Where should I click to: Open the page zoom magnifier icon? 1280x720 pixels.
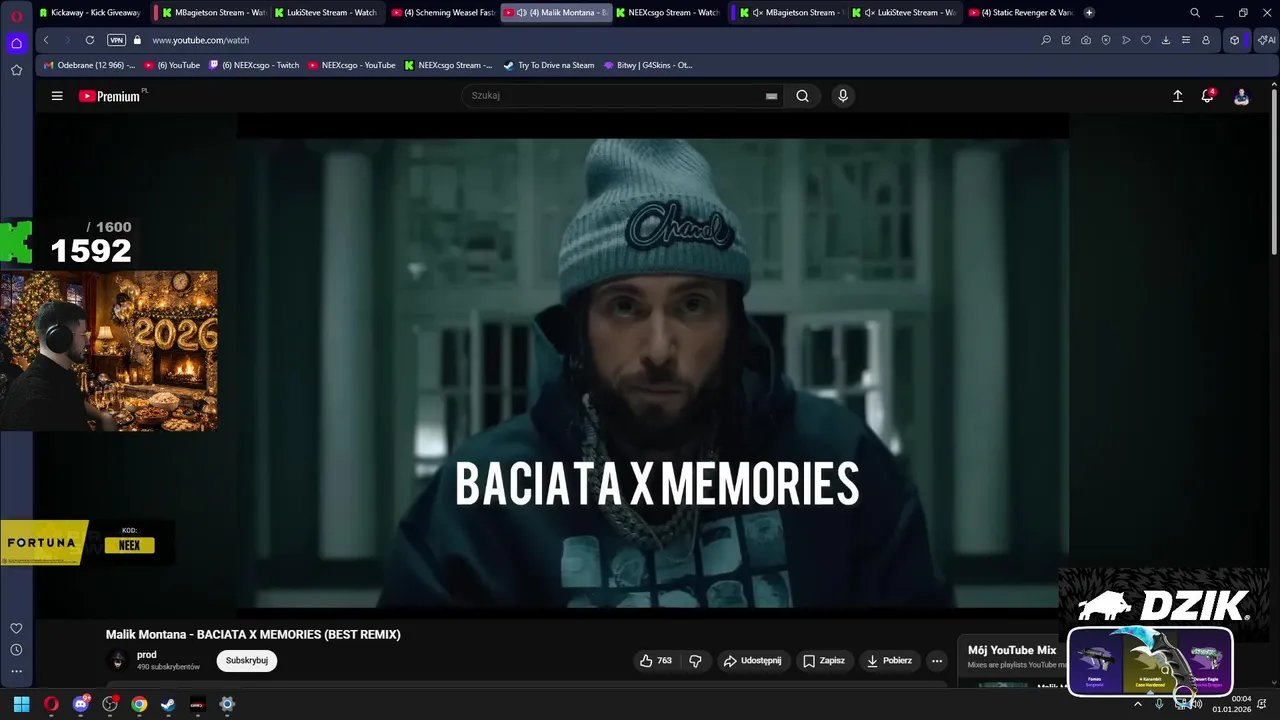pyautogui.click(x=1046, y=40)
